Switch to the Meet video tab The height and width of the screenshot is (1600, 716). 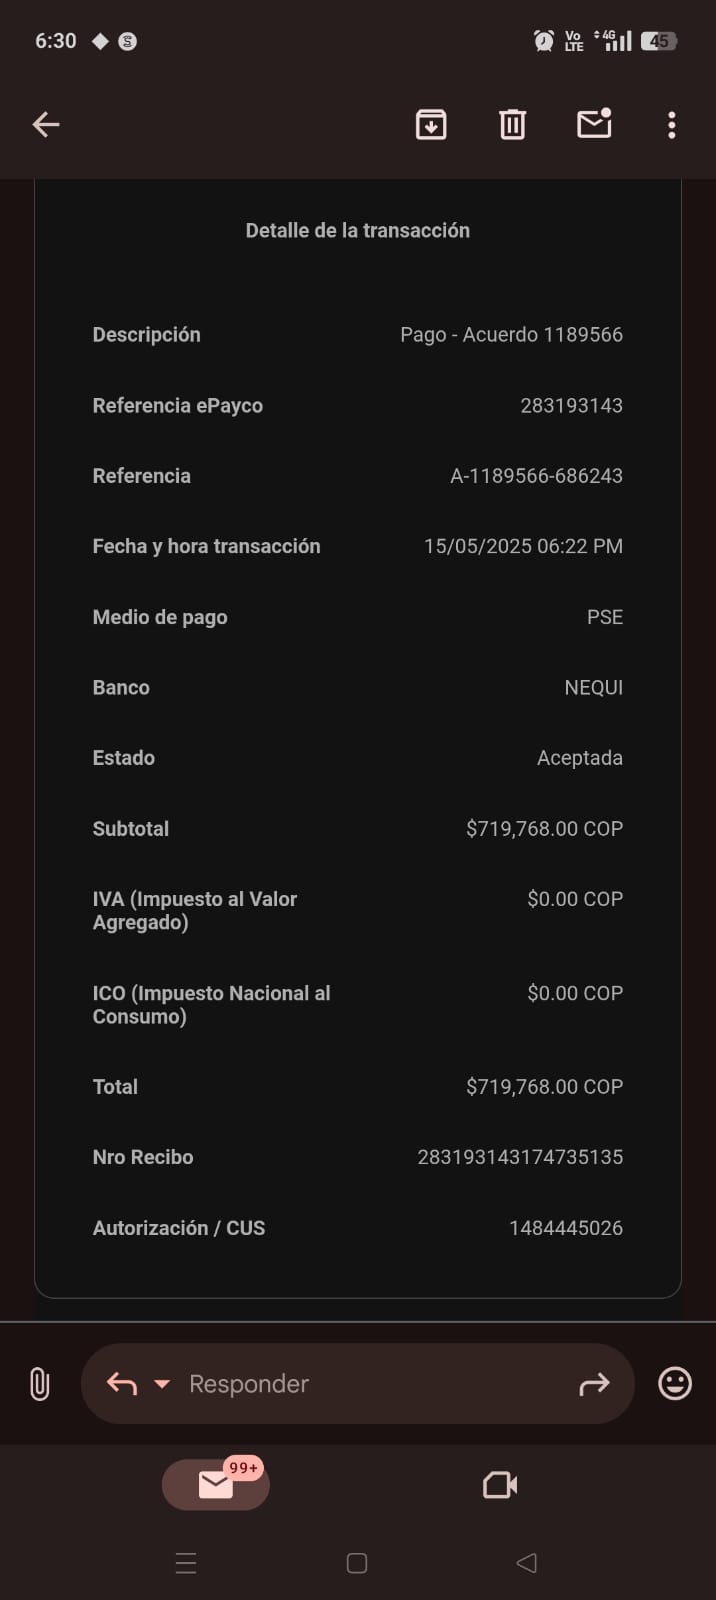[x=500, y=1485]
